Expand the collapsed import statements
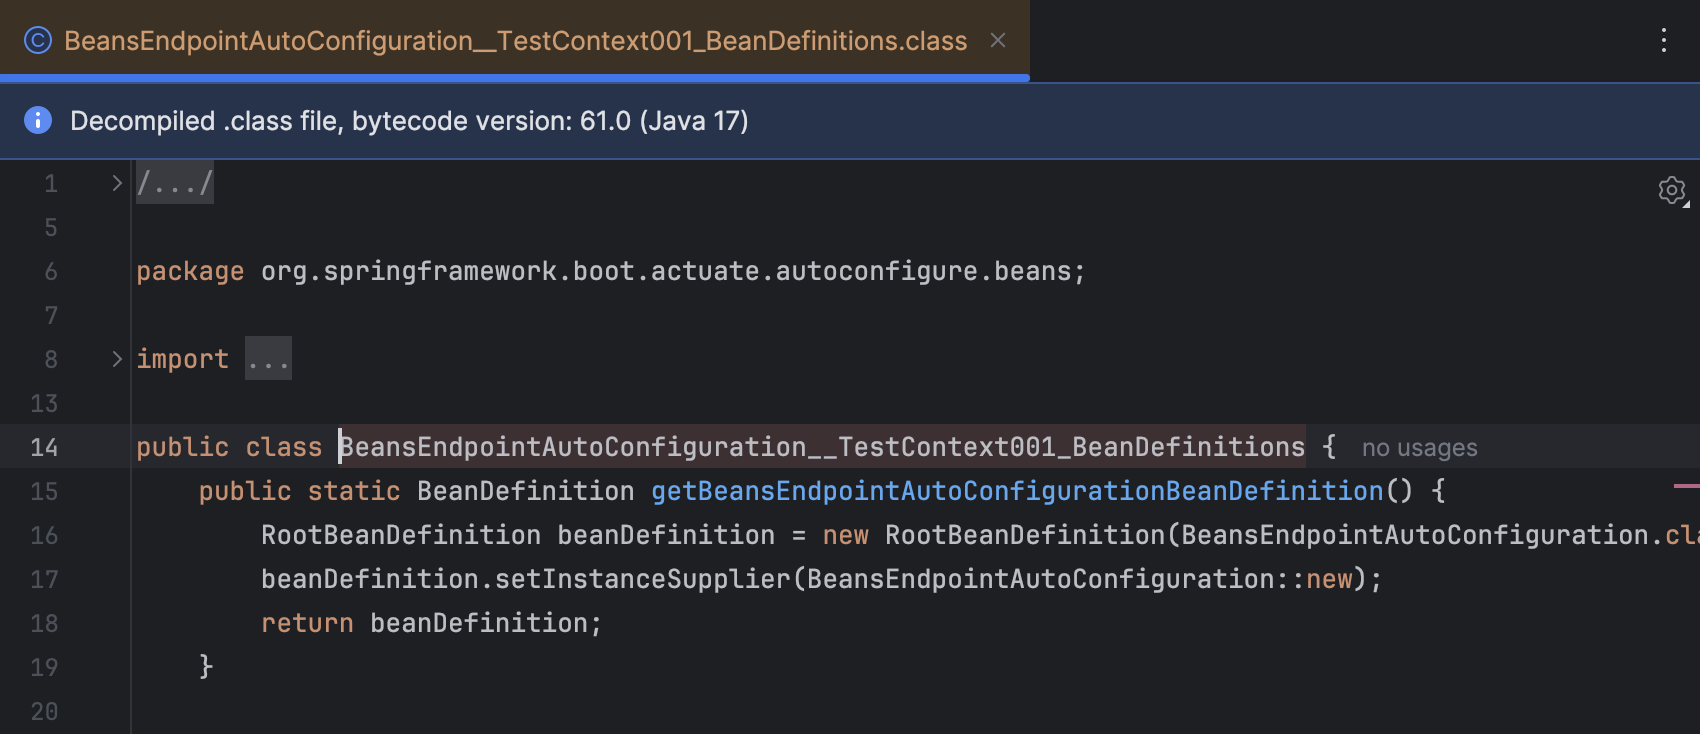 pos(268,358)
